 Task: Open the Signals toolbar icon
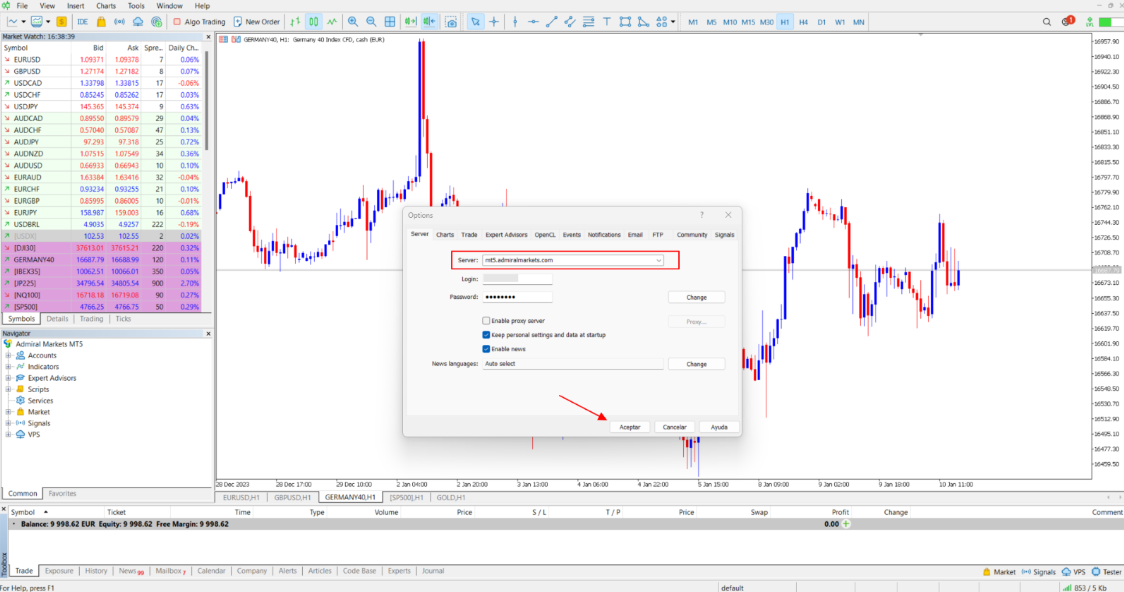120,22
